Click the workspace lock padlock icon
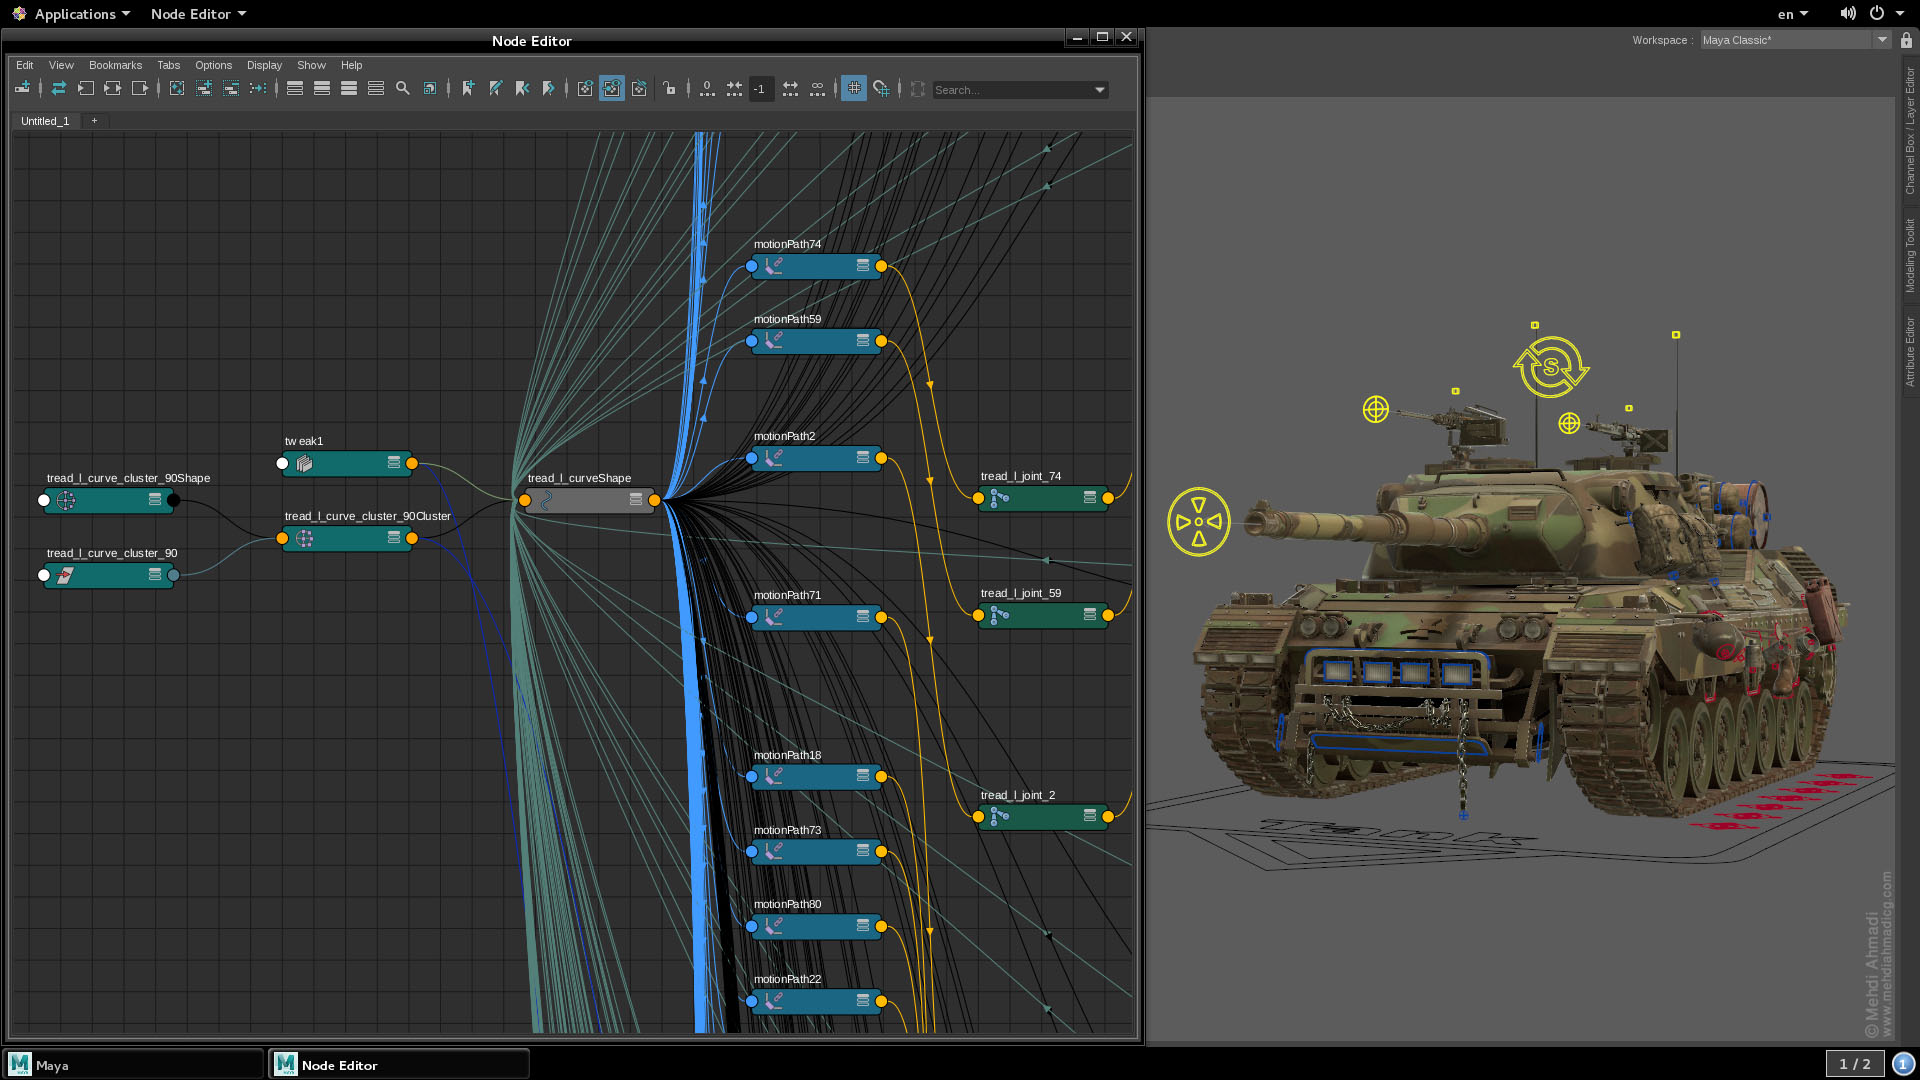1920x1080 pixels. [x=1907, y=40]
